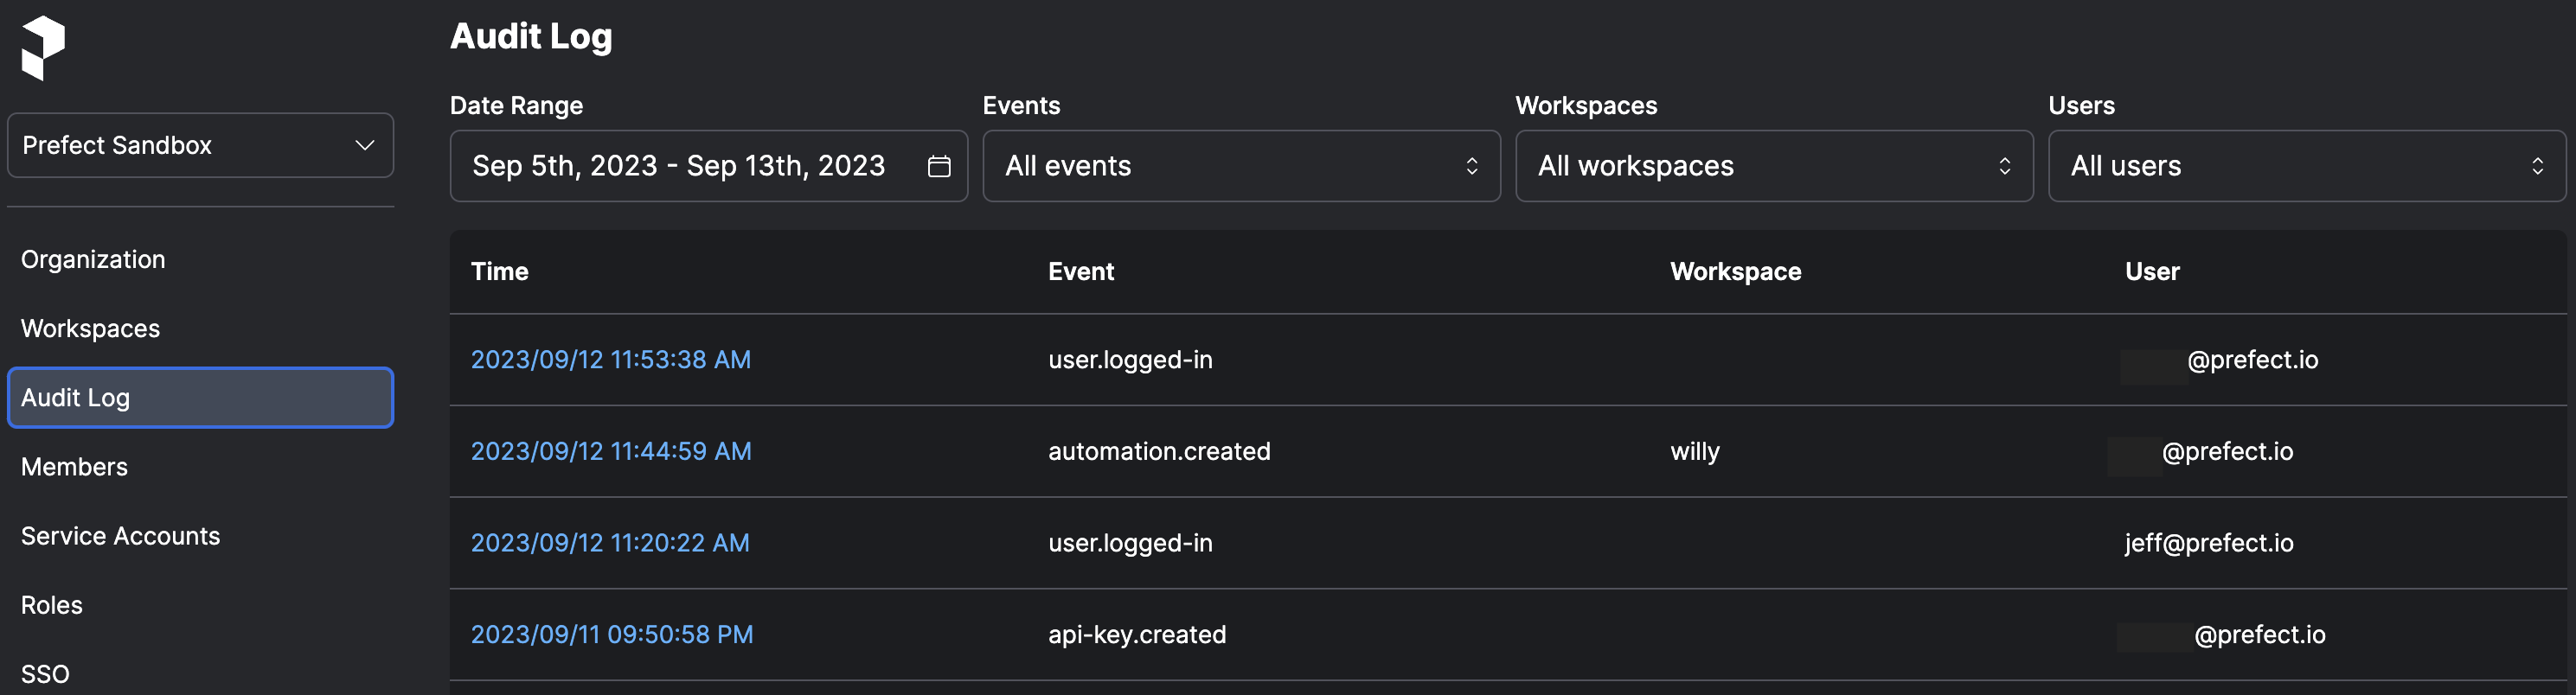Viewport: 2576px width, 695px height.
Task: Click the Prefect logo icon
Action: pyautogui.click(x=43, y=48)
